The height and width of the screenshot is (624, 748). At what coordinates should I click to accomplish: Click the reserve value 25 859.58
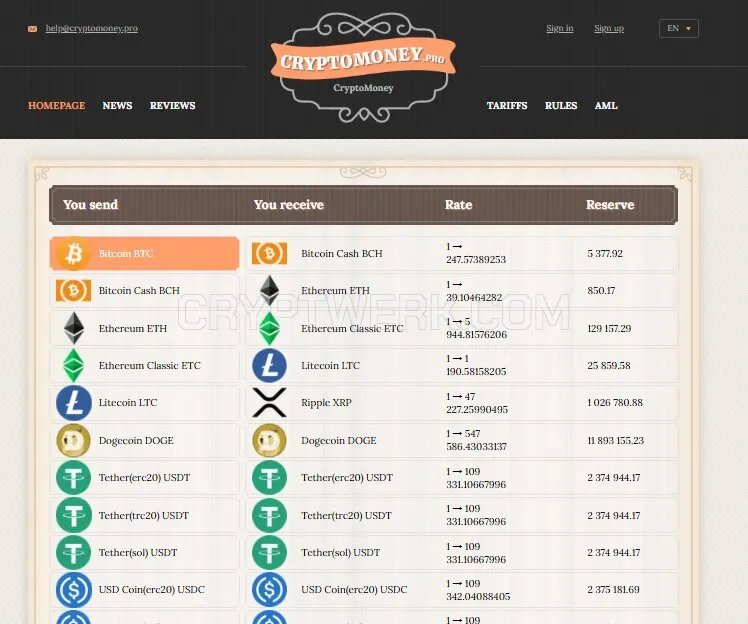609,365
